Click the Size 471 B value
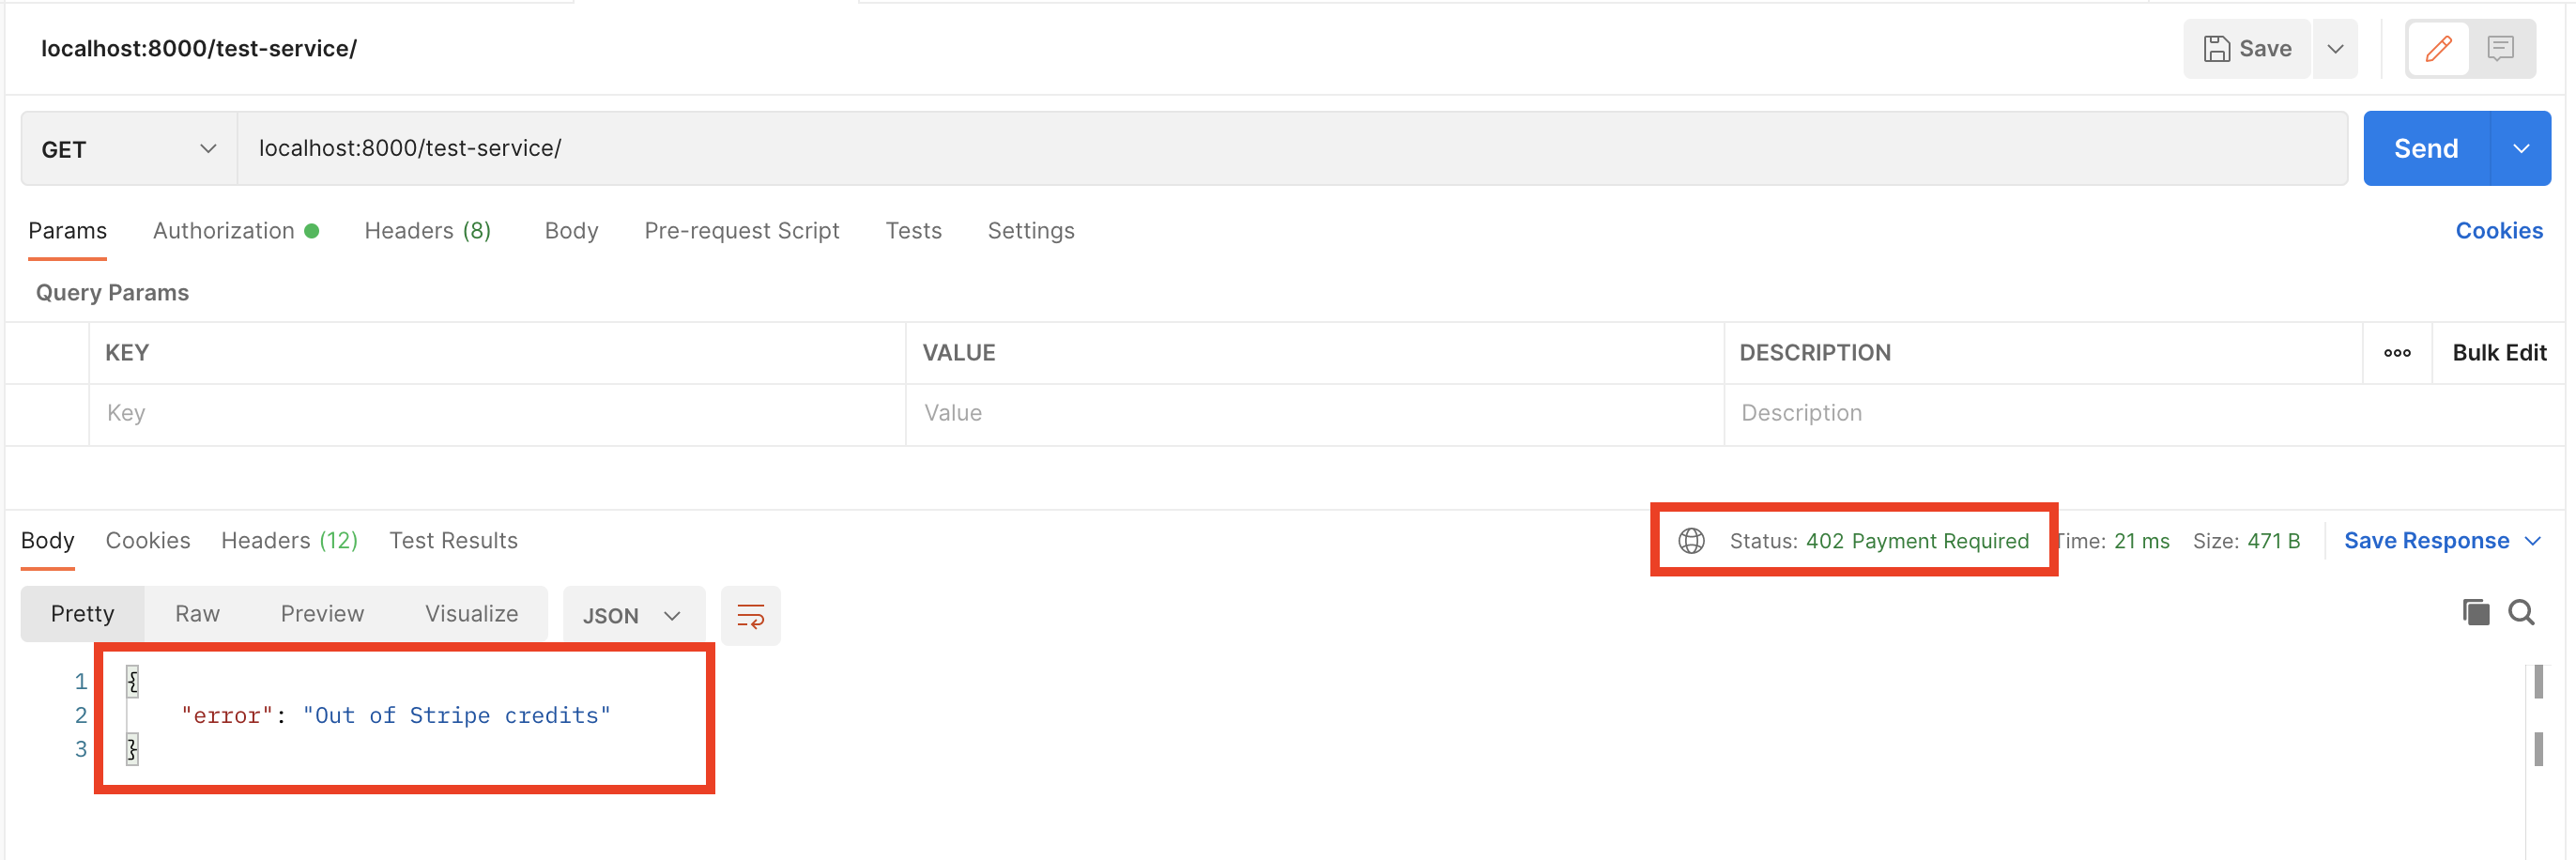Screen dimensions: 2576x860 pos(2273,541)
